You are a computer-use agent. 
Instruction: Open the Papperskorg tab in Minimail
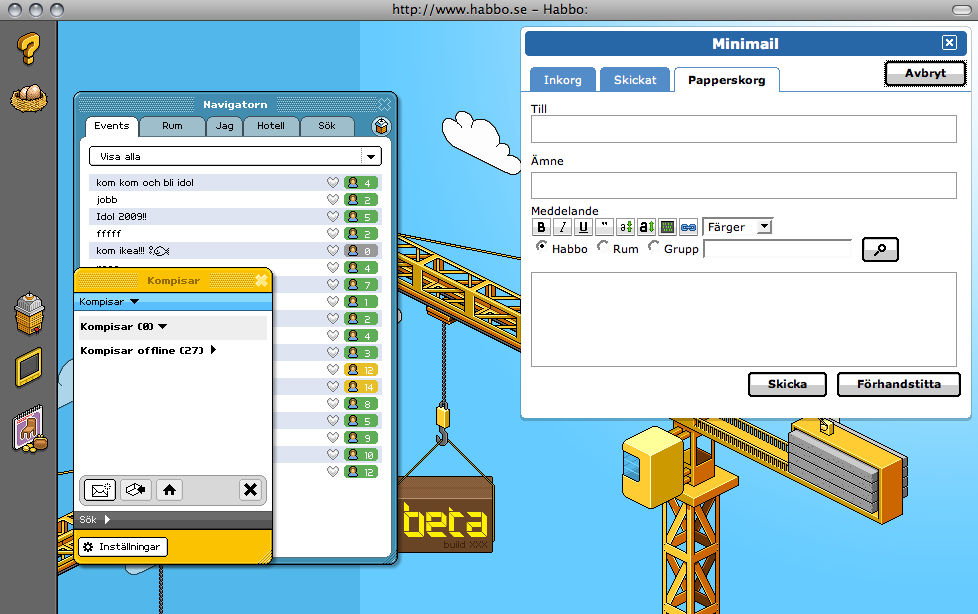click(727, 80)
